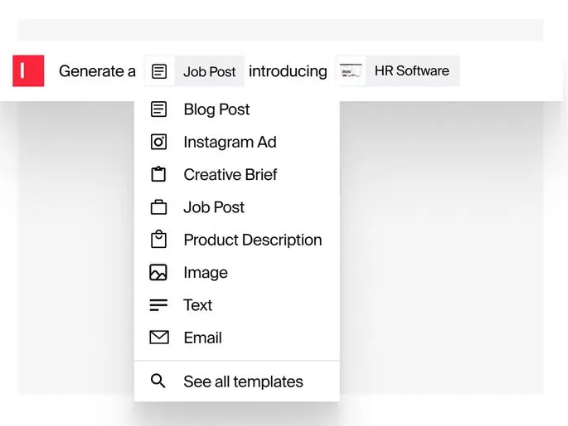Click the Blog Post document icon

159,109
